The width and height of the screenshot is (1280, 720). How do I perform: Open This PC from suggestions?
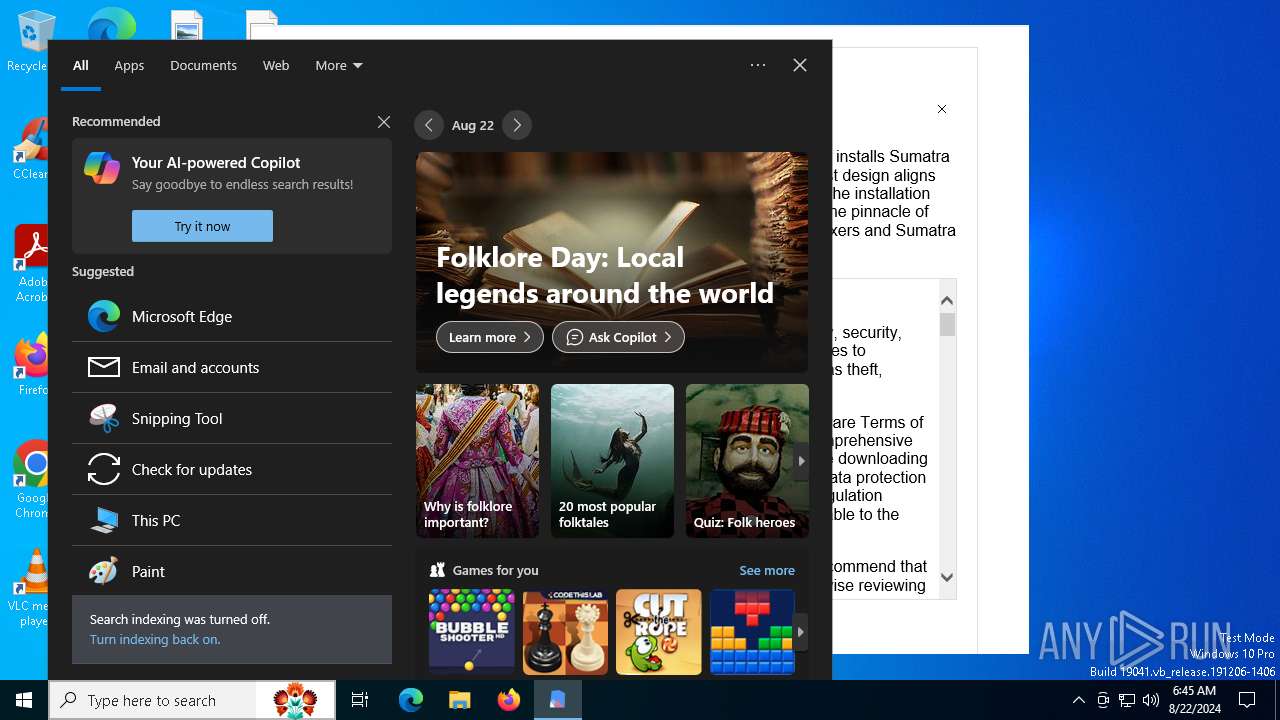point(232,520)
